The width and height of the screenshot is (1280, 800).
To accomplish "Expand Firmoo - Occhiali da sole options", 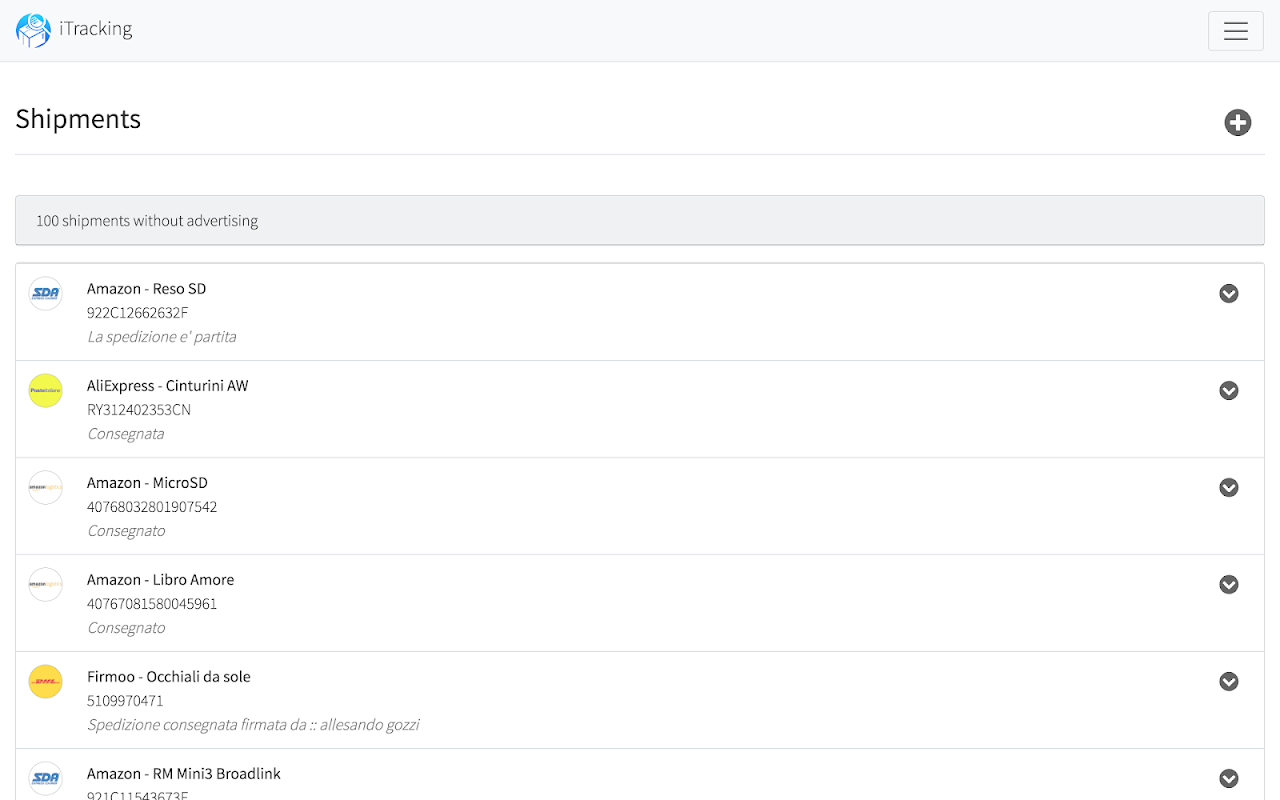I will click(1229, 681).
